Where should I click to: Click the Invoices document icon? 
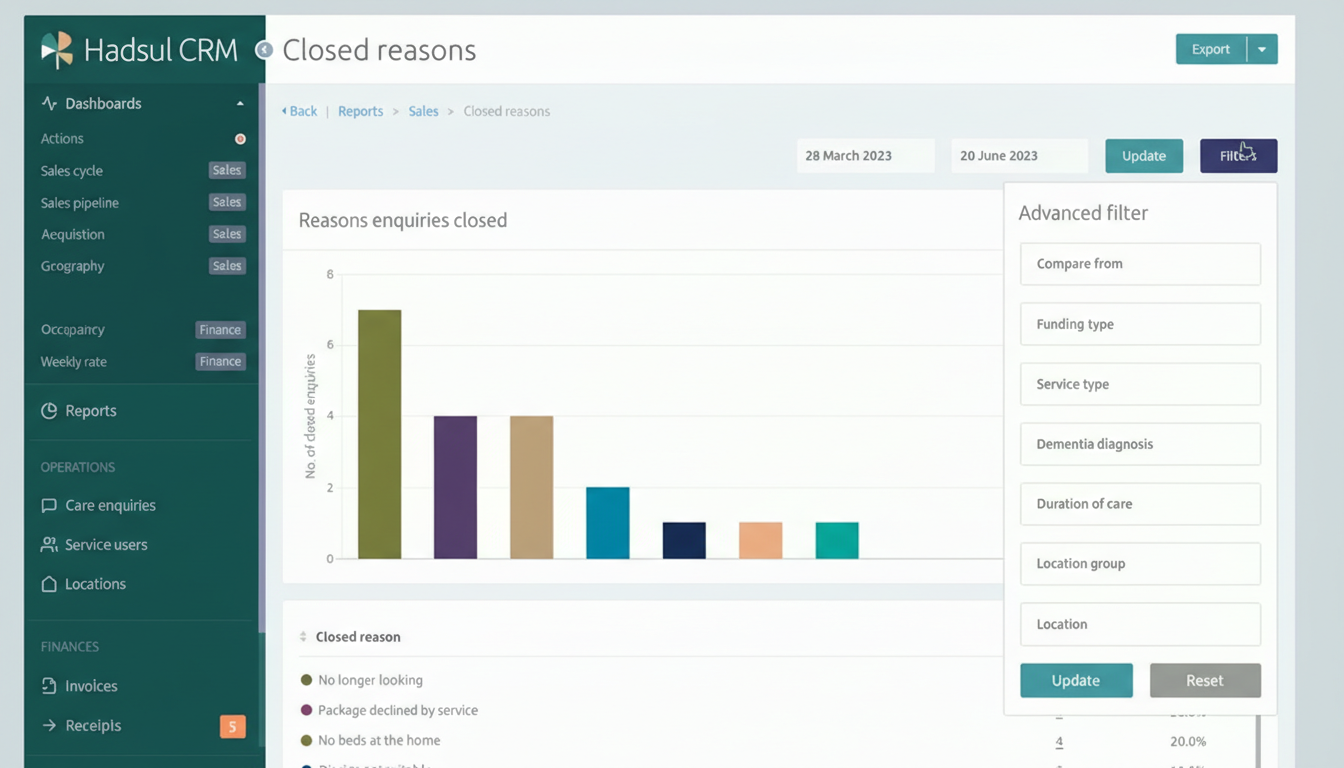[x=49, y=686]
